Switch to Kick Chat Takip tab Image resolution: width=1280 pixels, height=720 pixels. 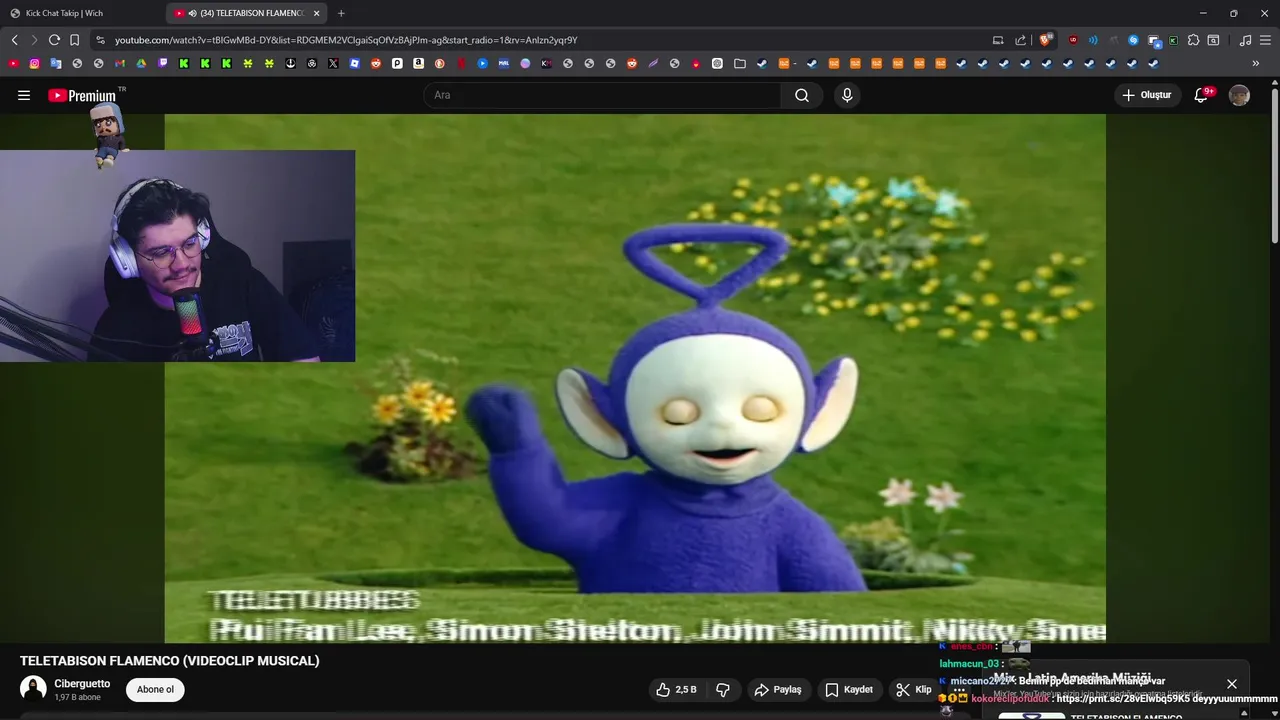click(x=80, y=13)
